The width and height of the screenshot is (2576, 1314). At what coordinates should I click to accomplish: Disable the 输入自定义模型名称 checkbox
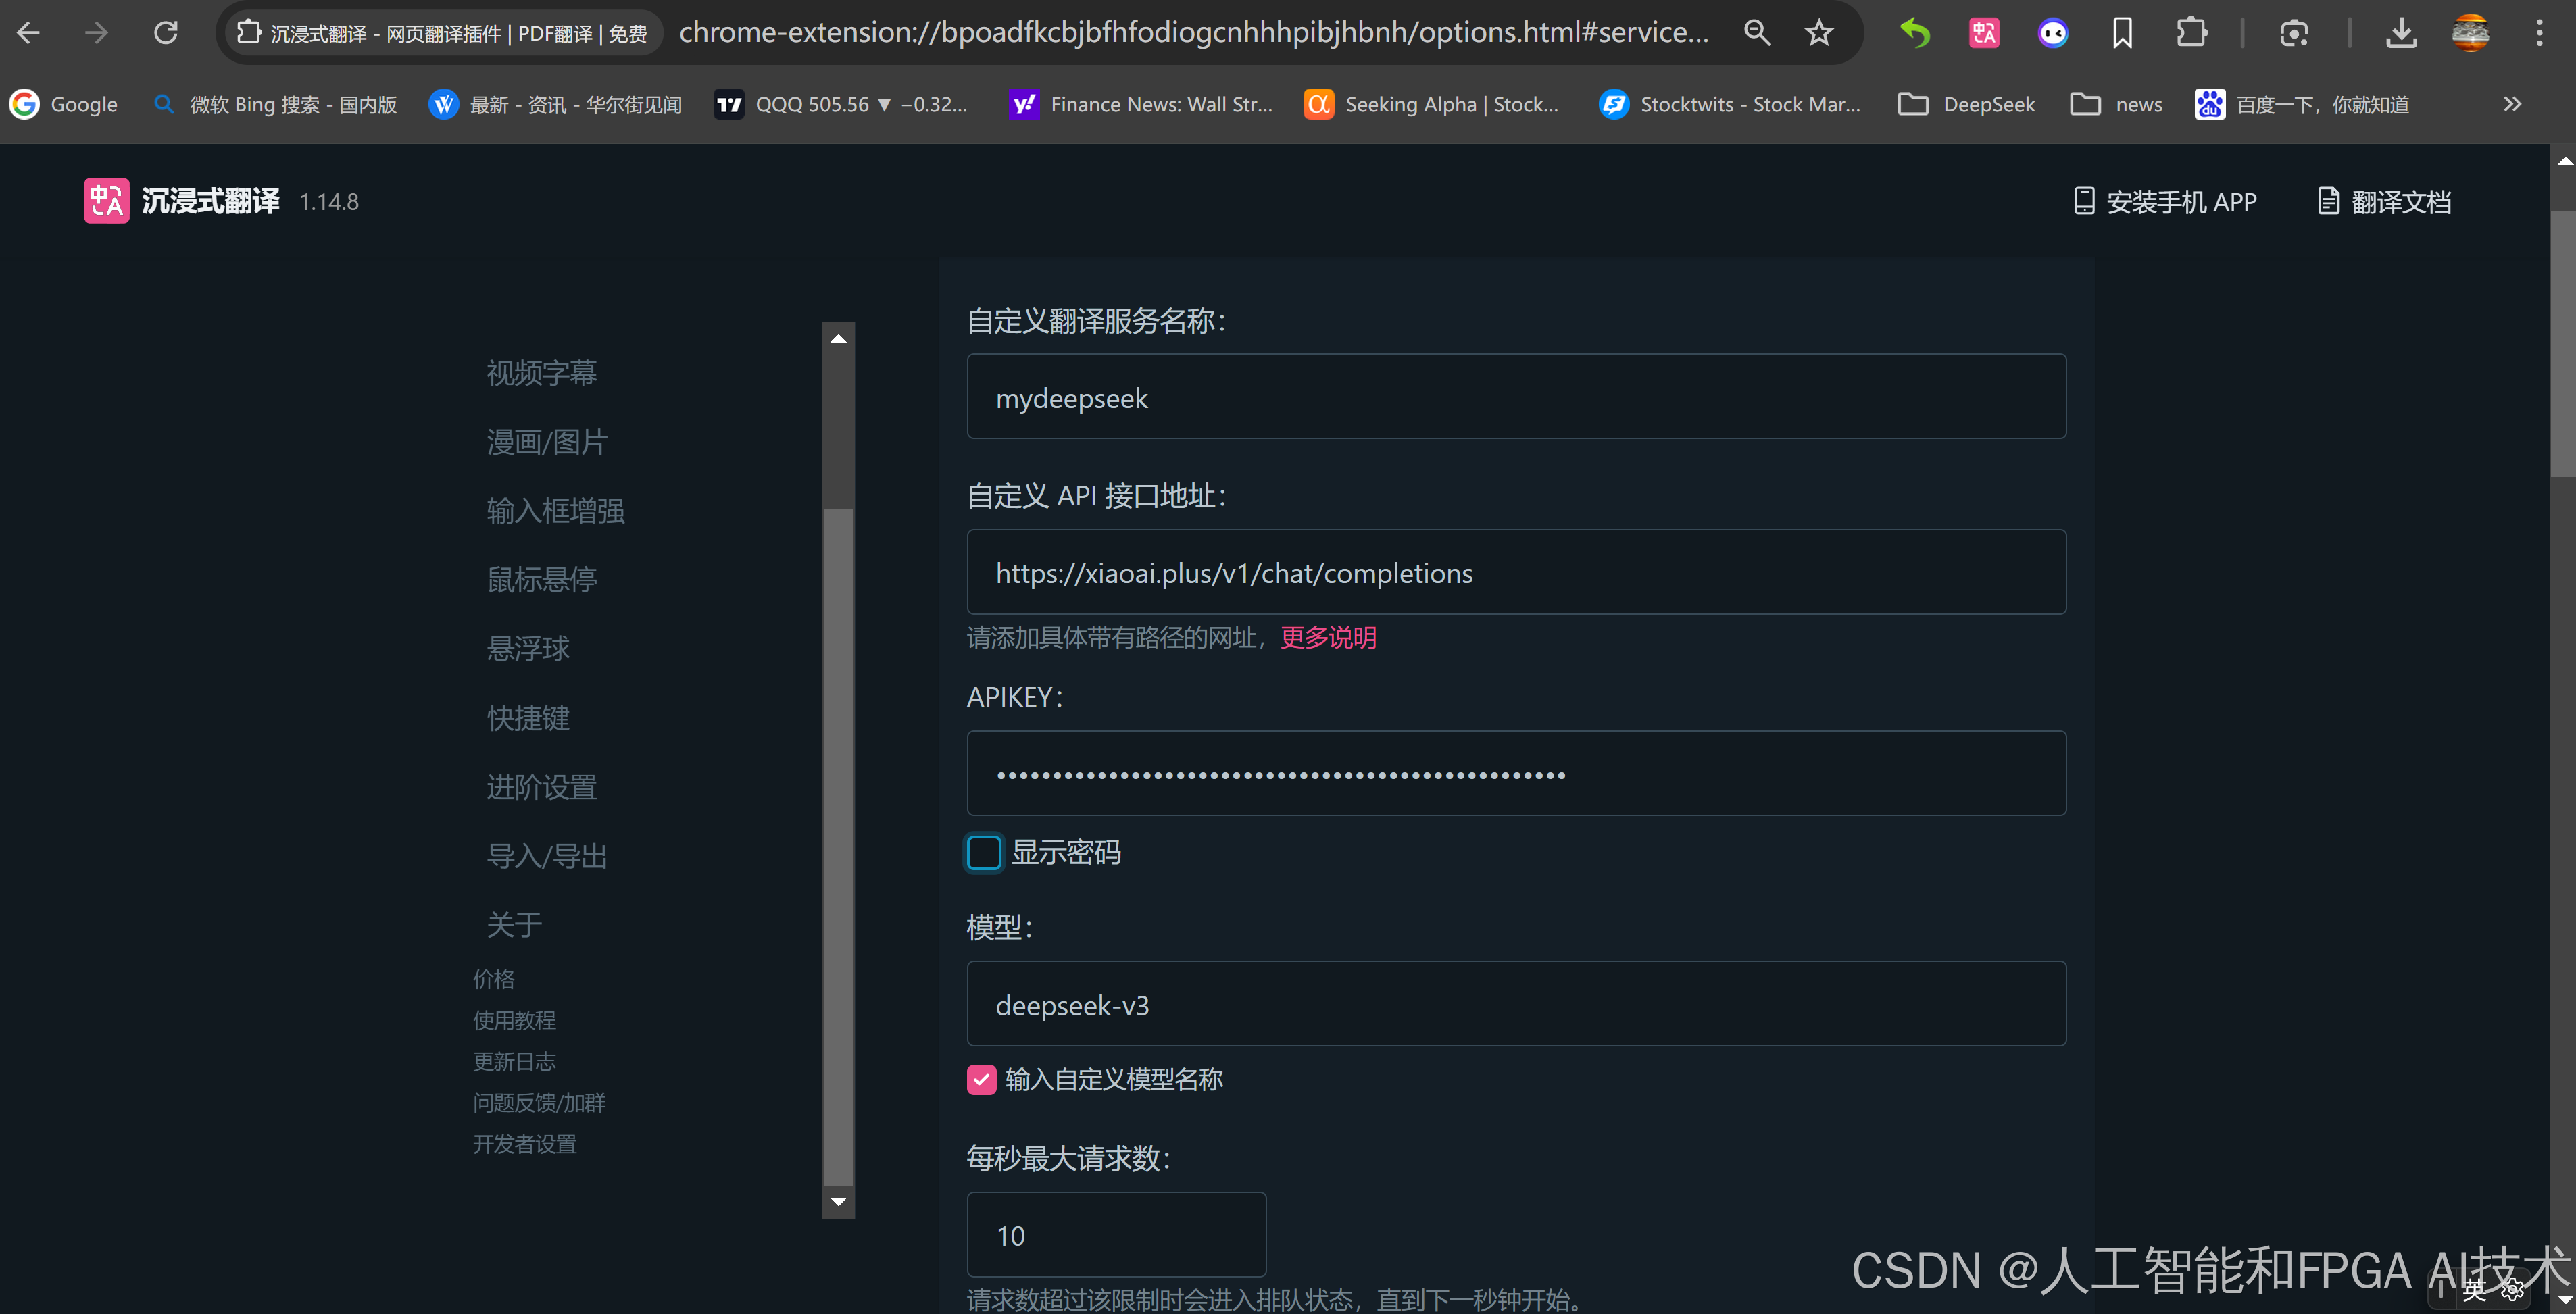(x=981, y=1079)
